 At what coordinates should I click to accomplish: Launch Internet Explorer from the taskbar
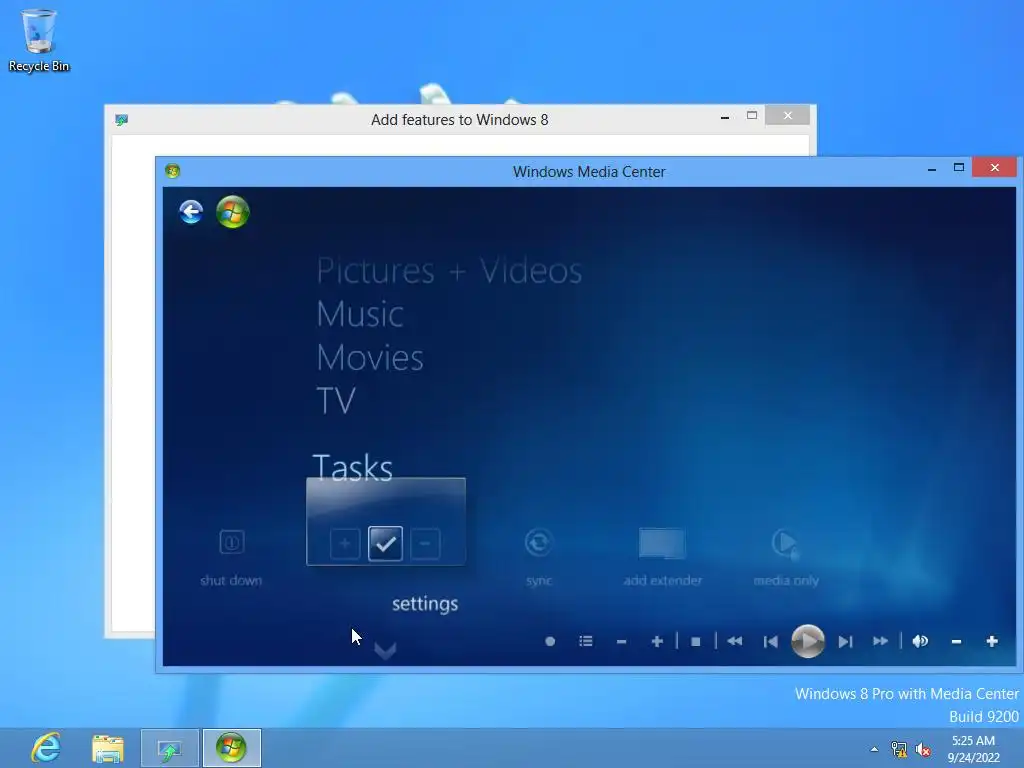click(46, 748)
